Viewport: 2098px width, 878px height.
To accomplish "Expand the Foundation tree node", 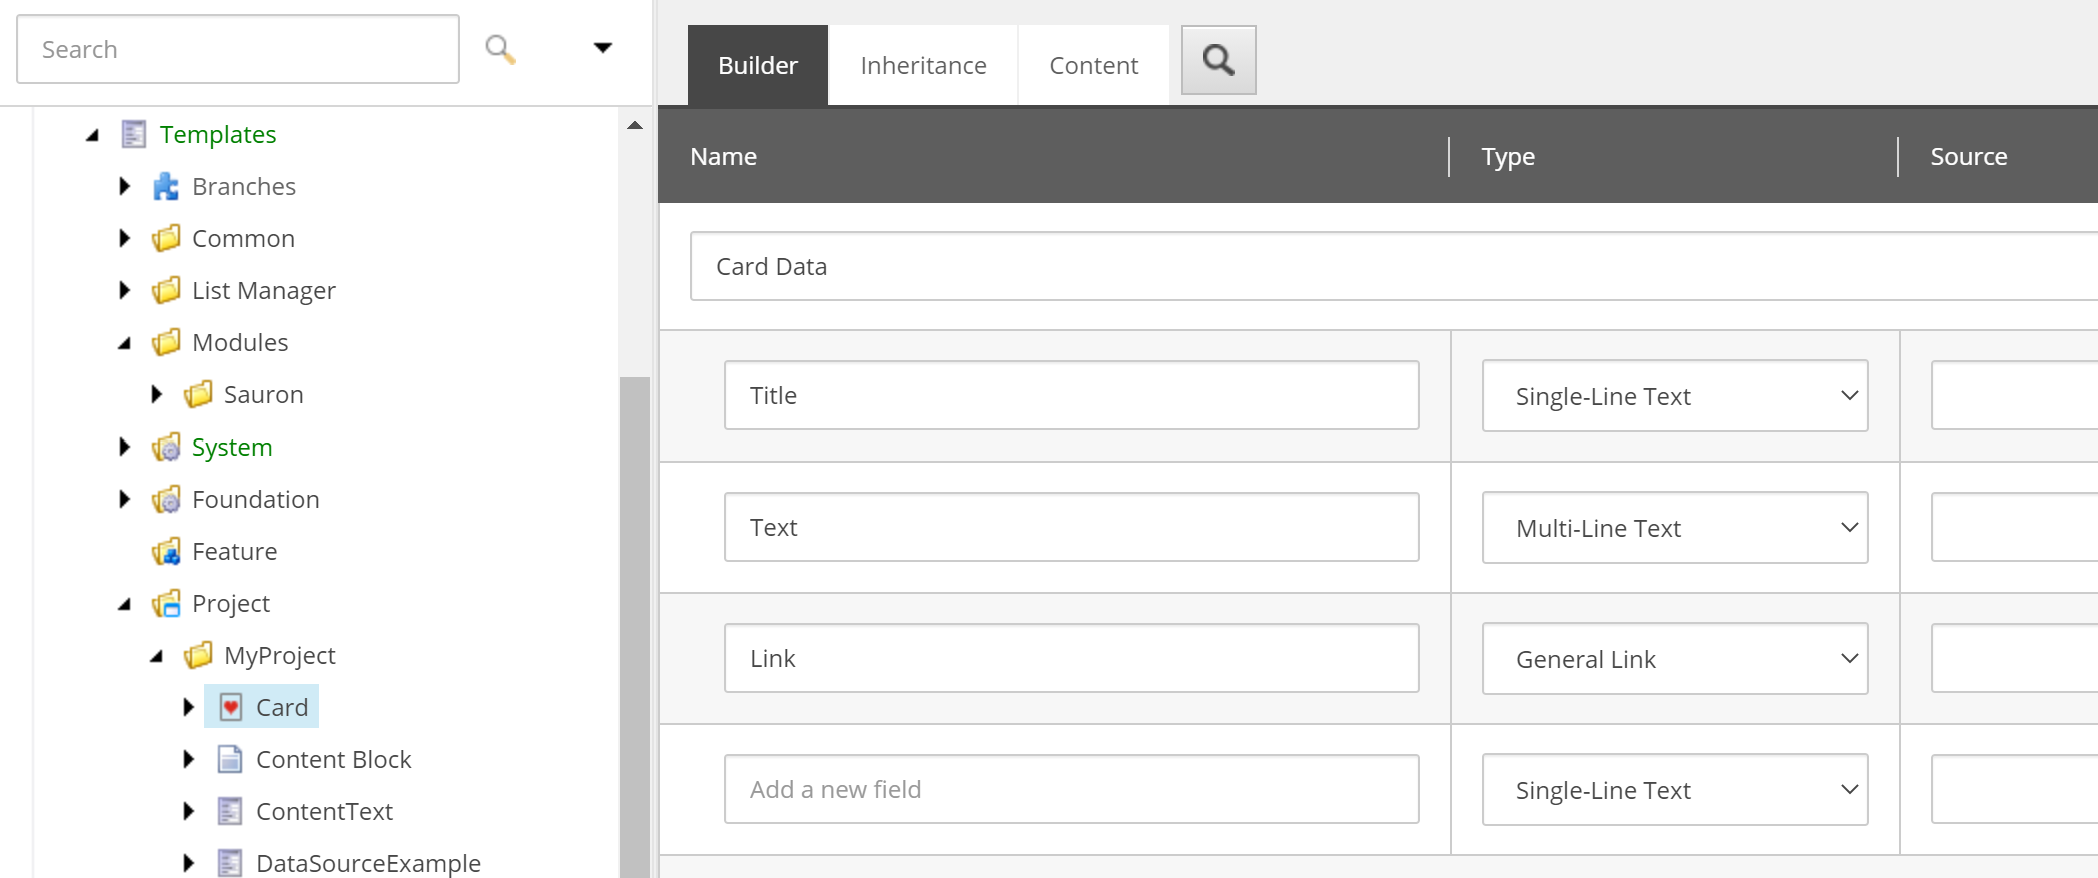I will pos(124,499).
